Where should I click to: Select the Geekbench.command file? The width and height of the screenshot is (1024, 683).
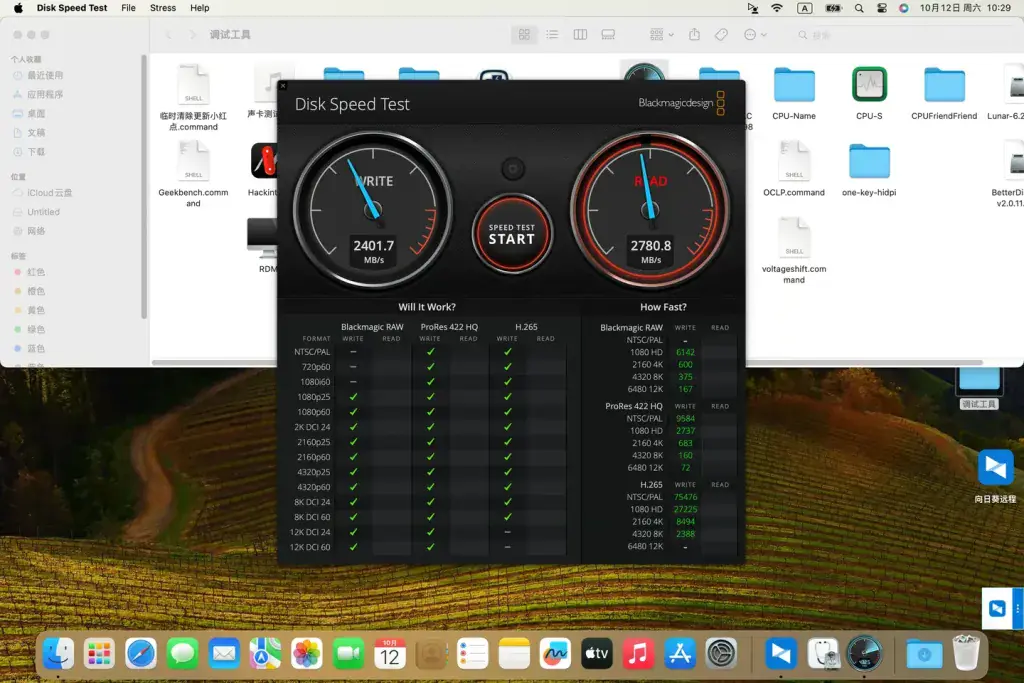click(193, 174)
